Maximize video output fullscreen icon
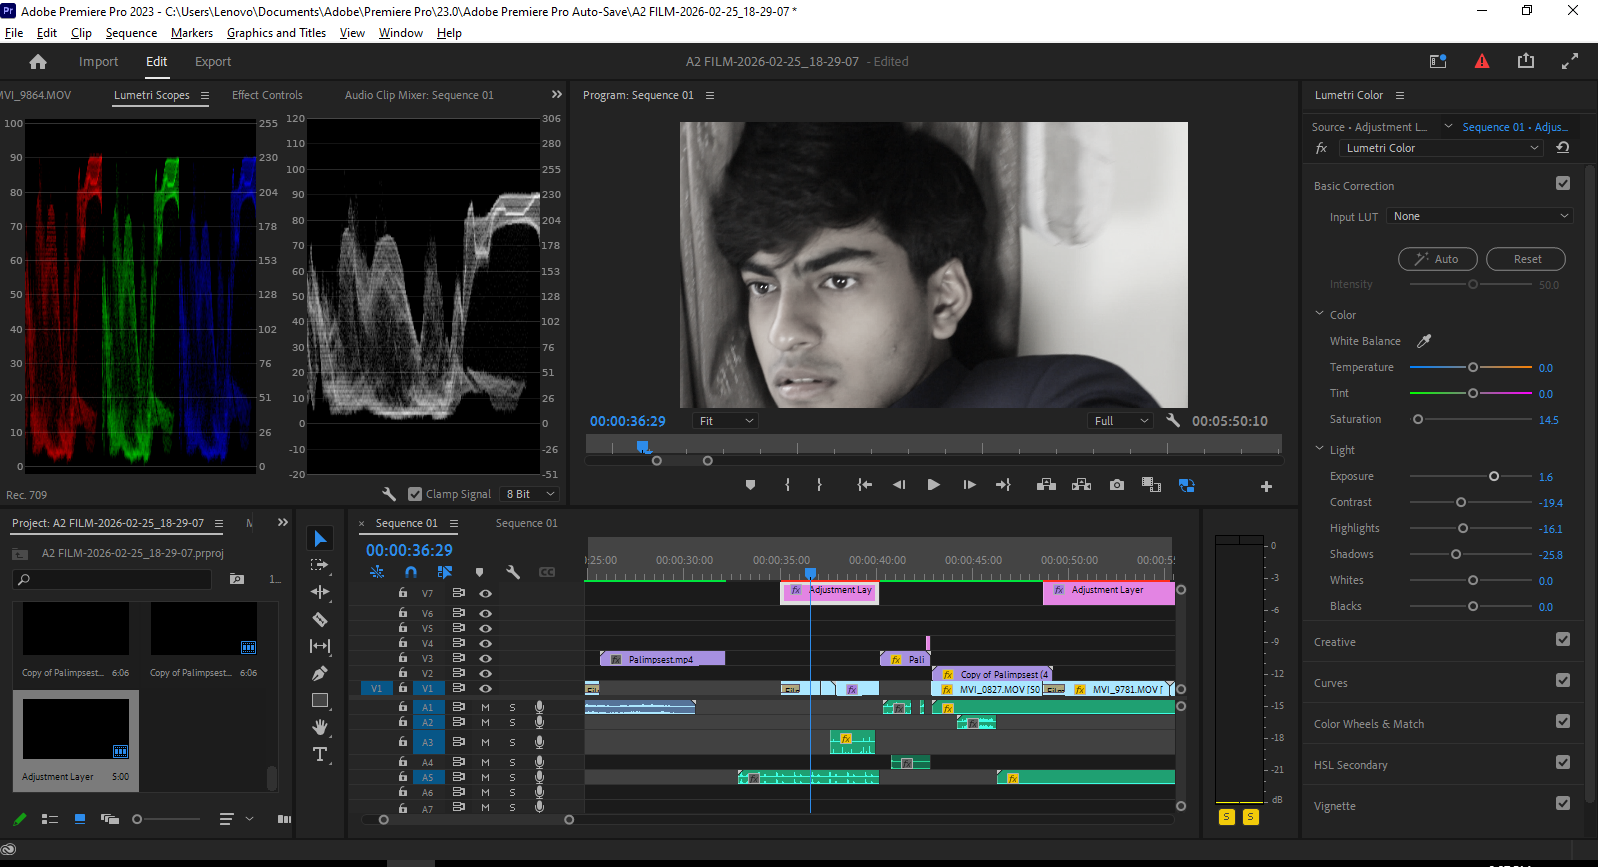The height and width of the screenshot is (867, 1598). click(1570, 61)
